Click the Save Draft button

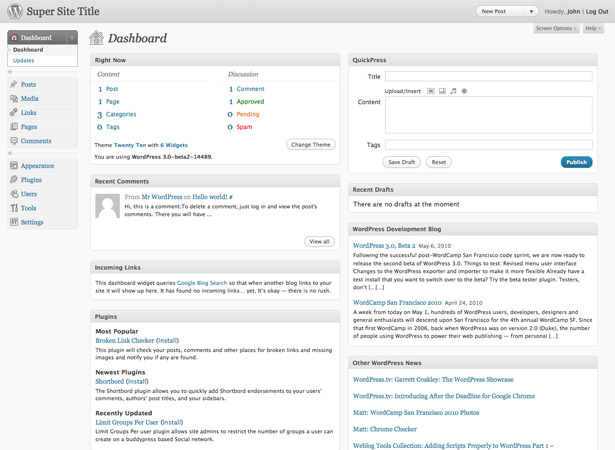(401, 162)
